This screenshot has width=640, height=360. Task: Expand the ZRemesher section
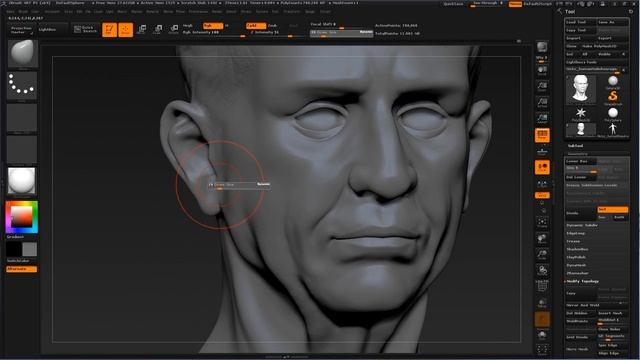click(x=577, y=273)
